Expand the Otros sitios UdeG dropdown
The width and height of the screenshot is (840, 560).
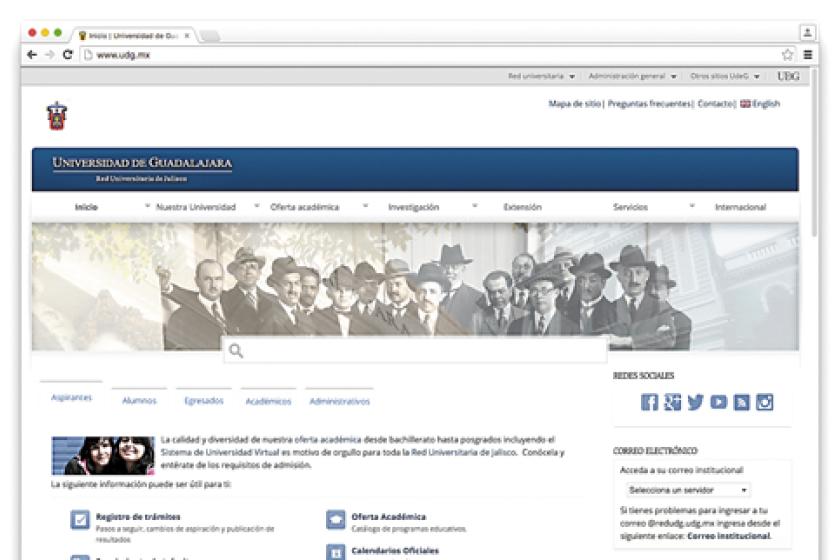point(725,76)
